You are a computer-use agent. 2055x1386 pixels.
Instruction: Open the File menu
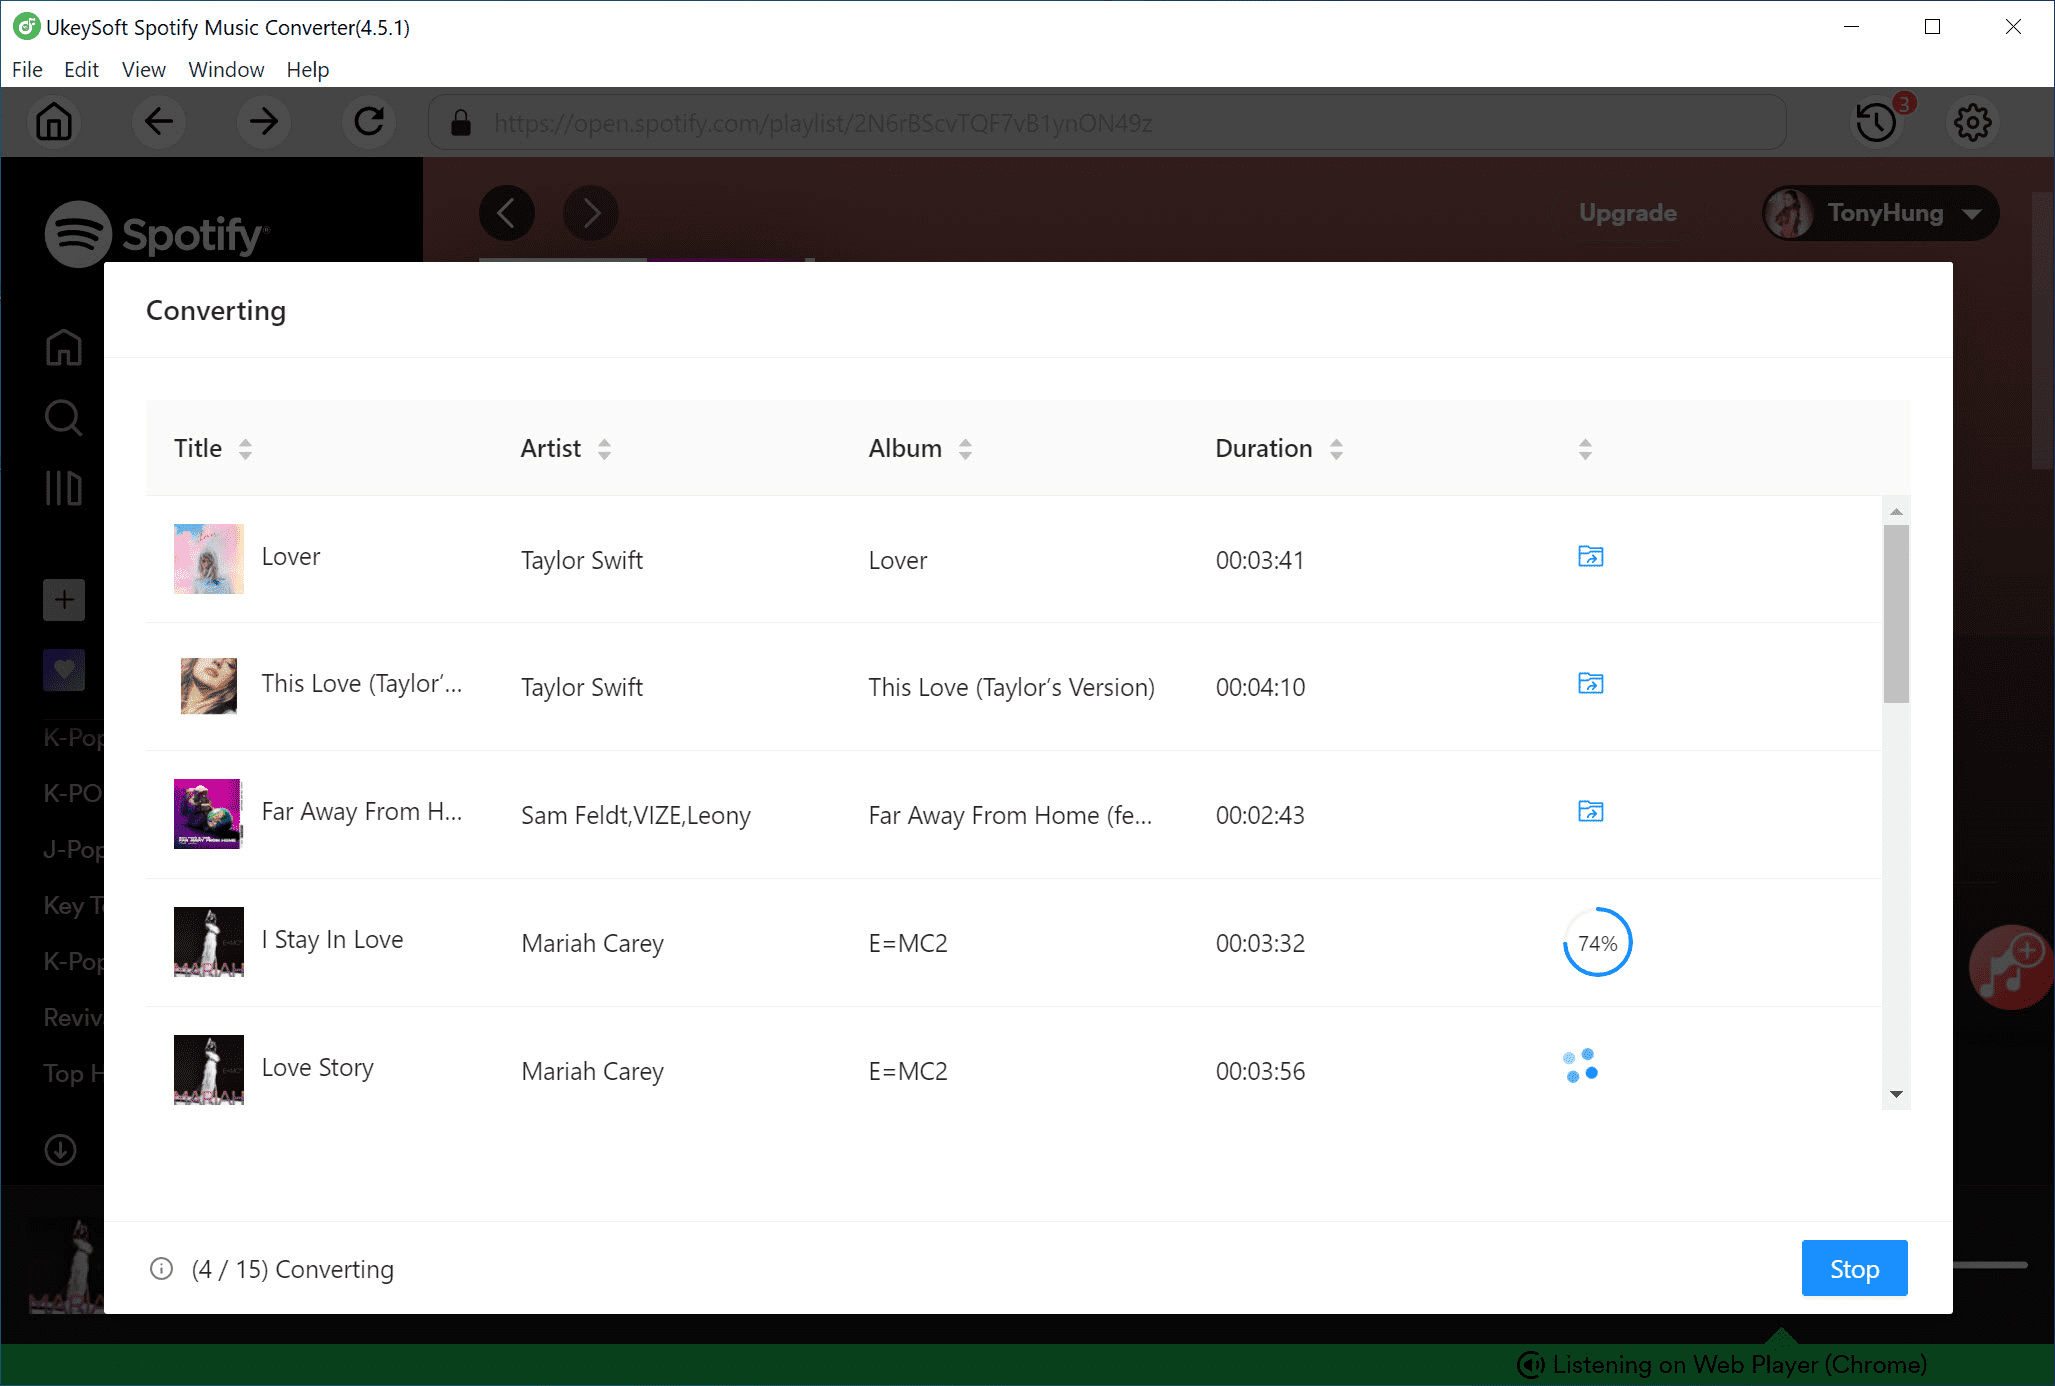(x=26, y=68)
